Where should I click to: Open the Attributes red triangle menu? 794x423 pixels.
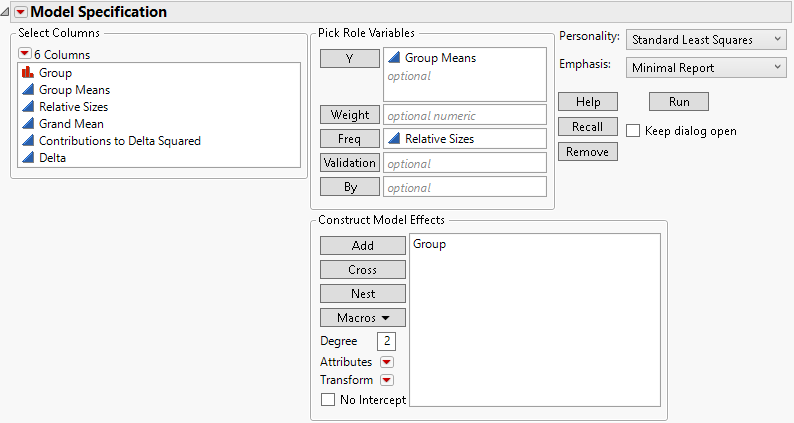click(x=387, y=362)
